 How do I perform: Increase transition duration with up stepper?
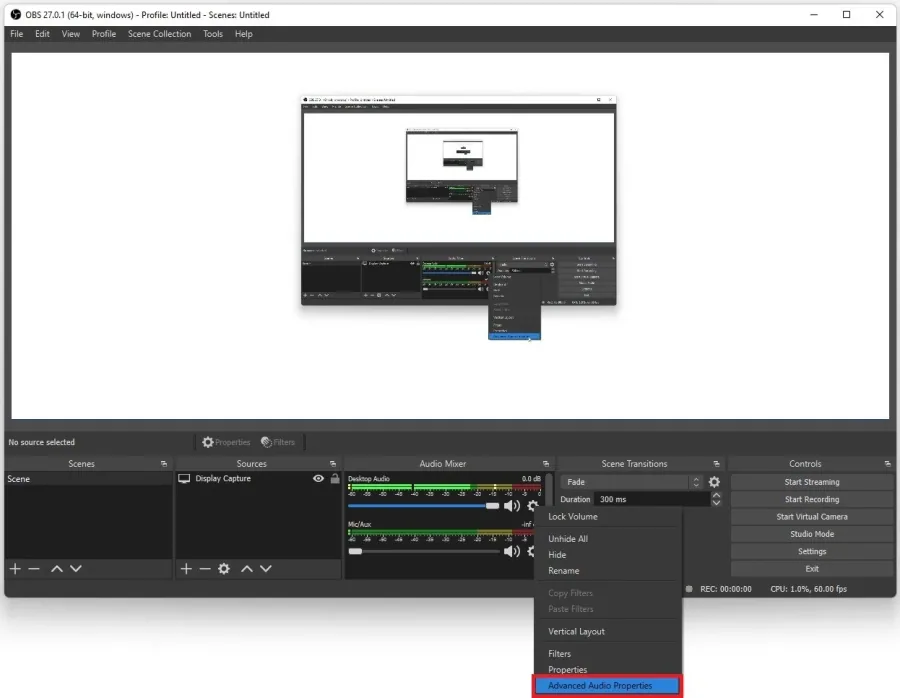click(x=716, y=495)
